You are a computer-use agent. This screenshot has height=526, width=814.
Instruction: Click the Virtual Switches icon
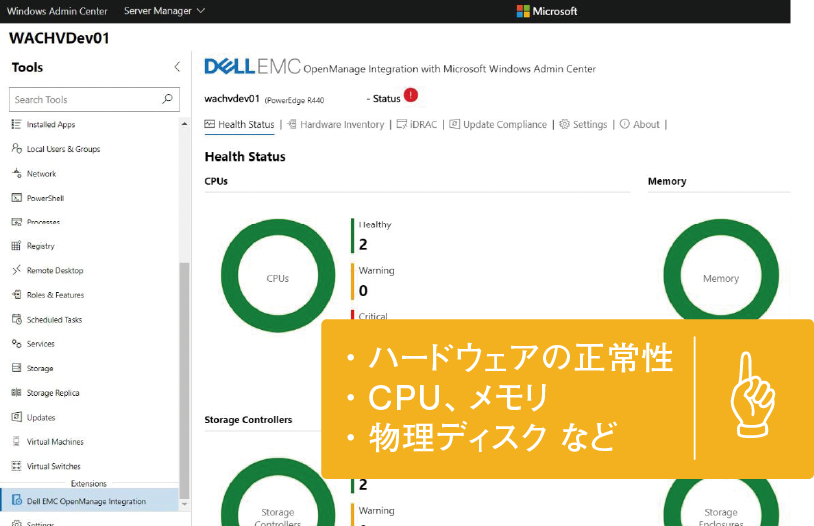point(16,466)
